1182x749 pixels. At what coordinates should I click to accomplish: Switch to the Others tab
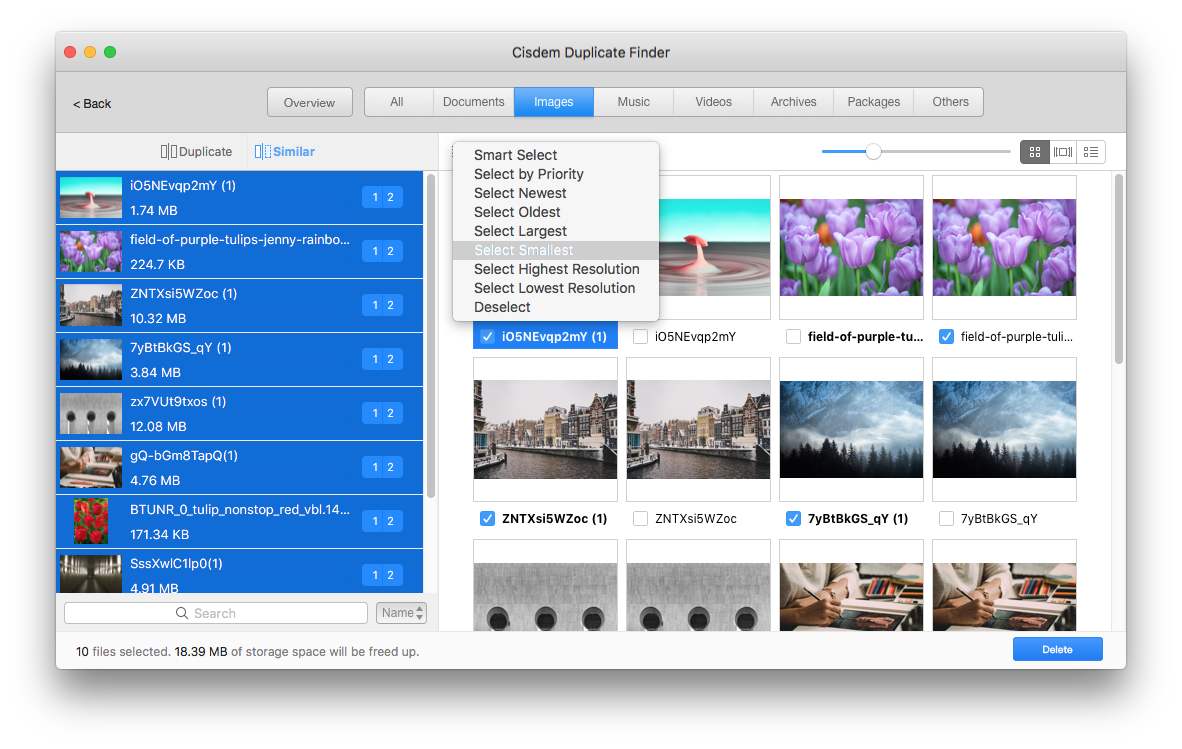click(950, 102)
